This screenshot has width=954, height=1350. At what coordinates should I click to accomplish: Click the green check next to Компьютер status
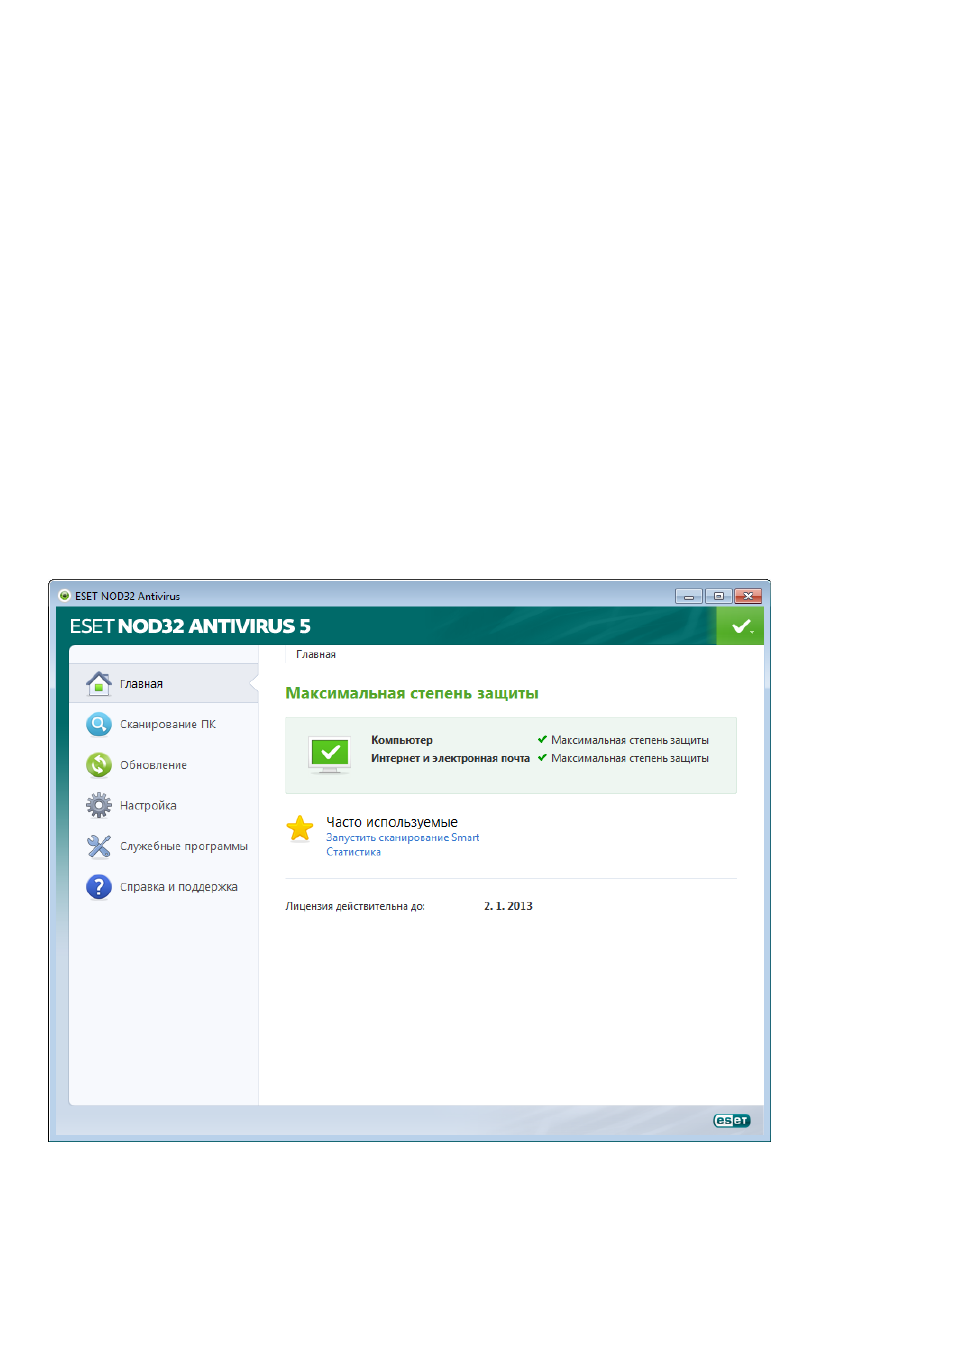[542, 740]
